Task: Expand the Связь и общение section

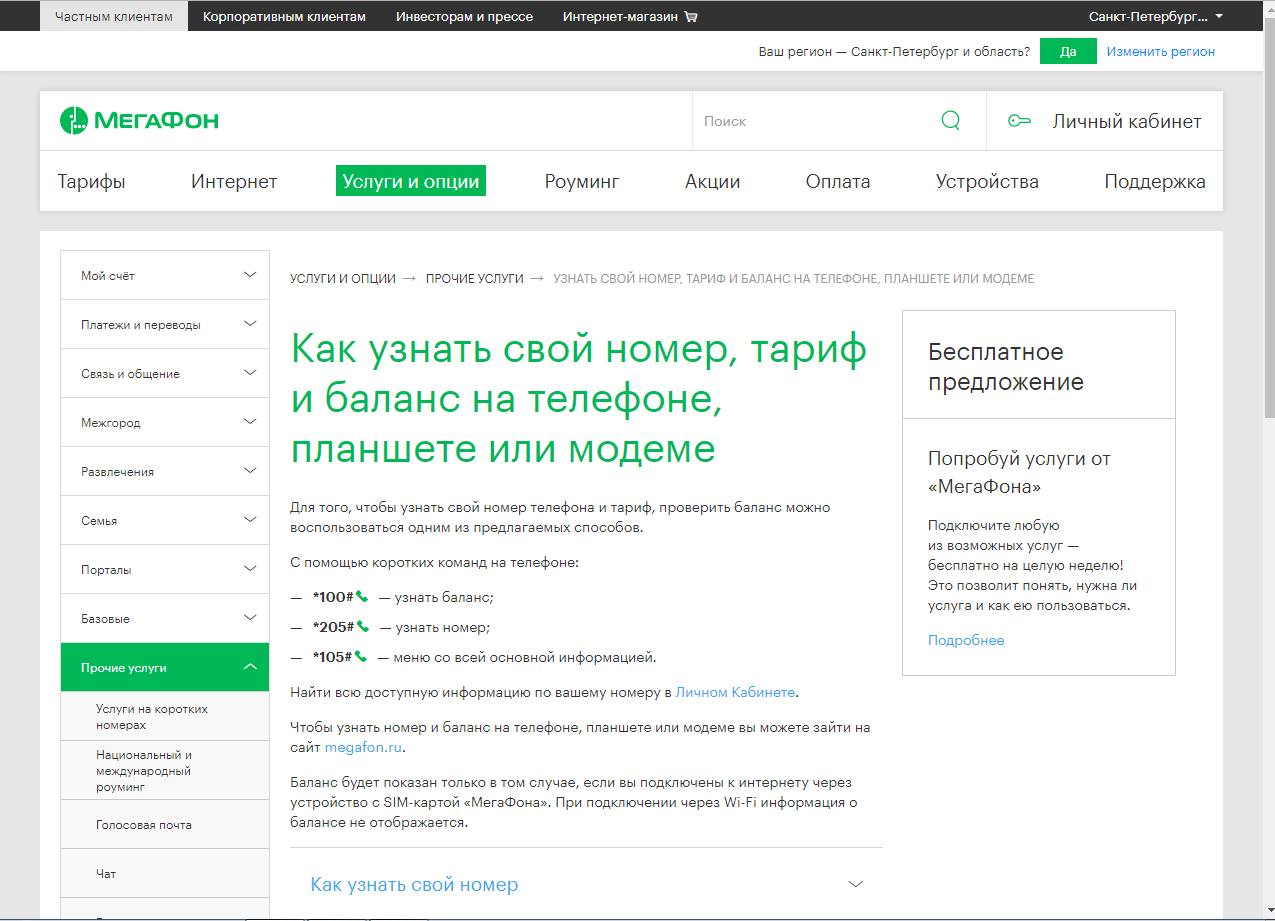Action: pos(165,373)
